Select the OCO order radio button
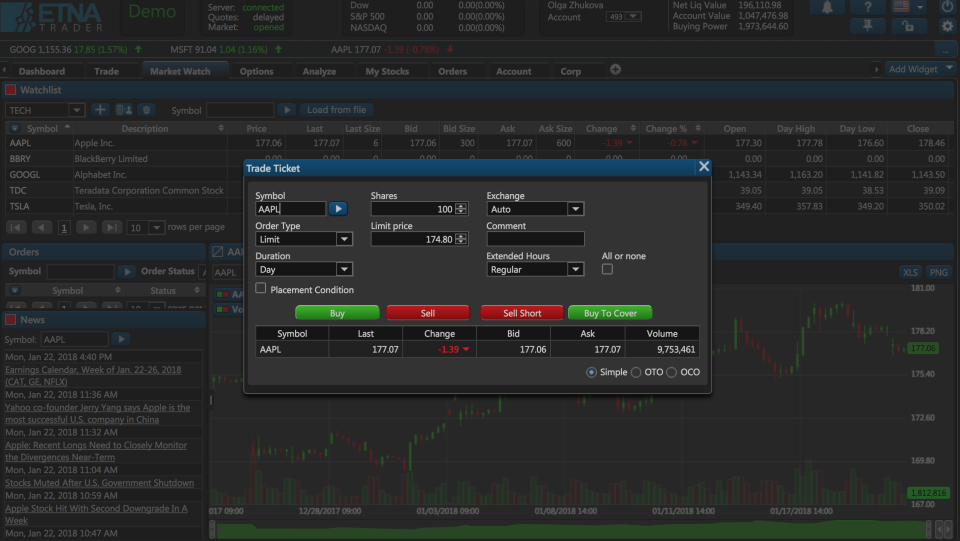This screenshot has width=960, height=541. click(672, 372)
